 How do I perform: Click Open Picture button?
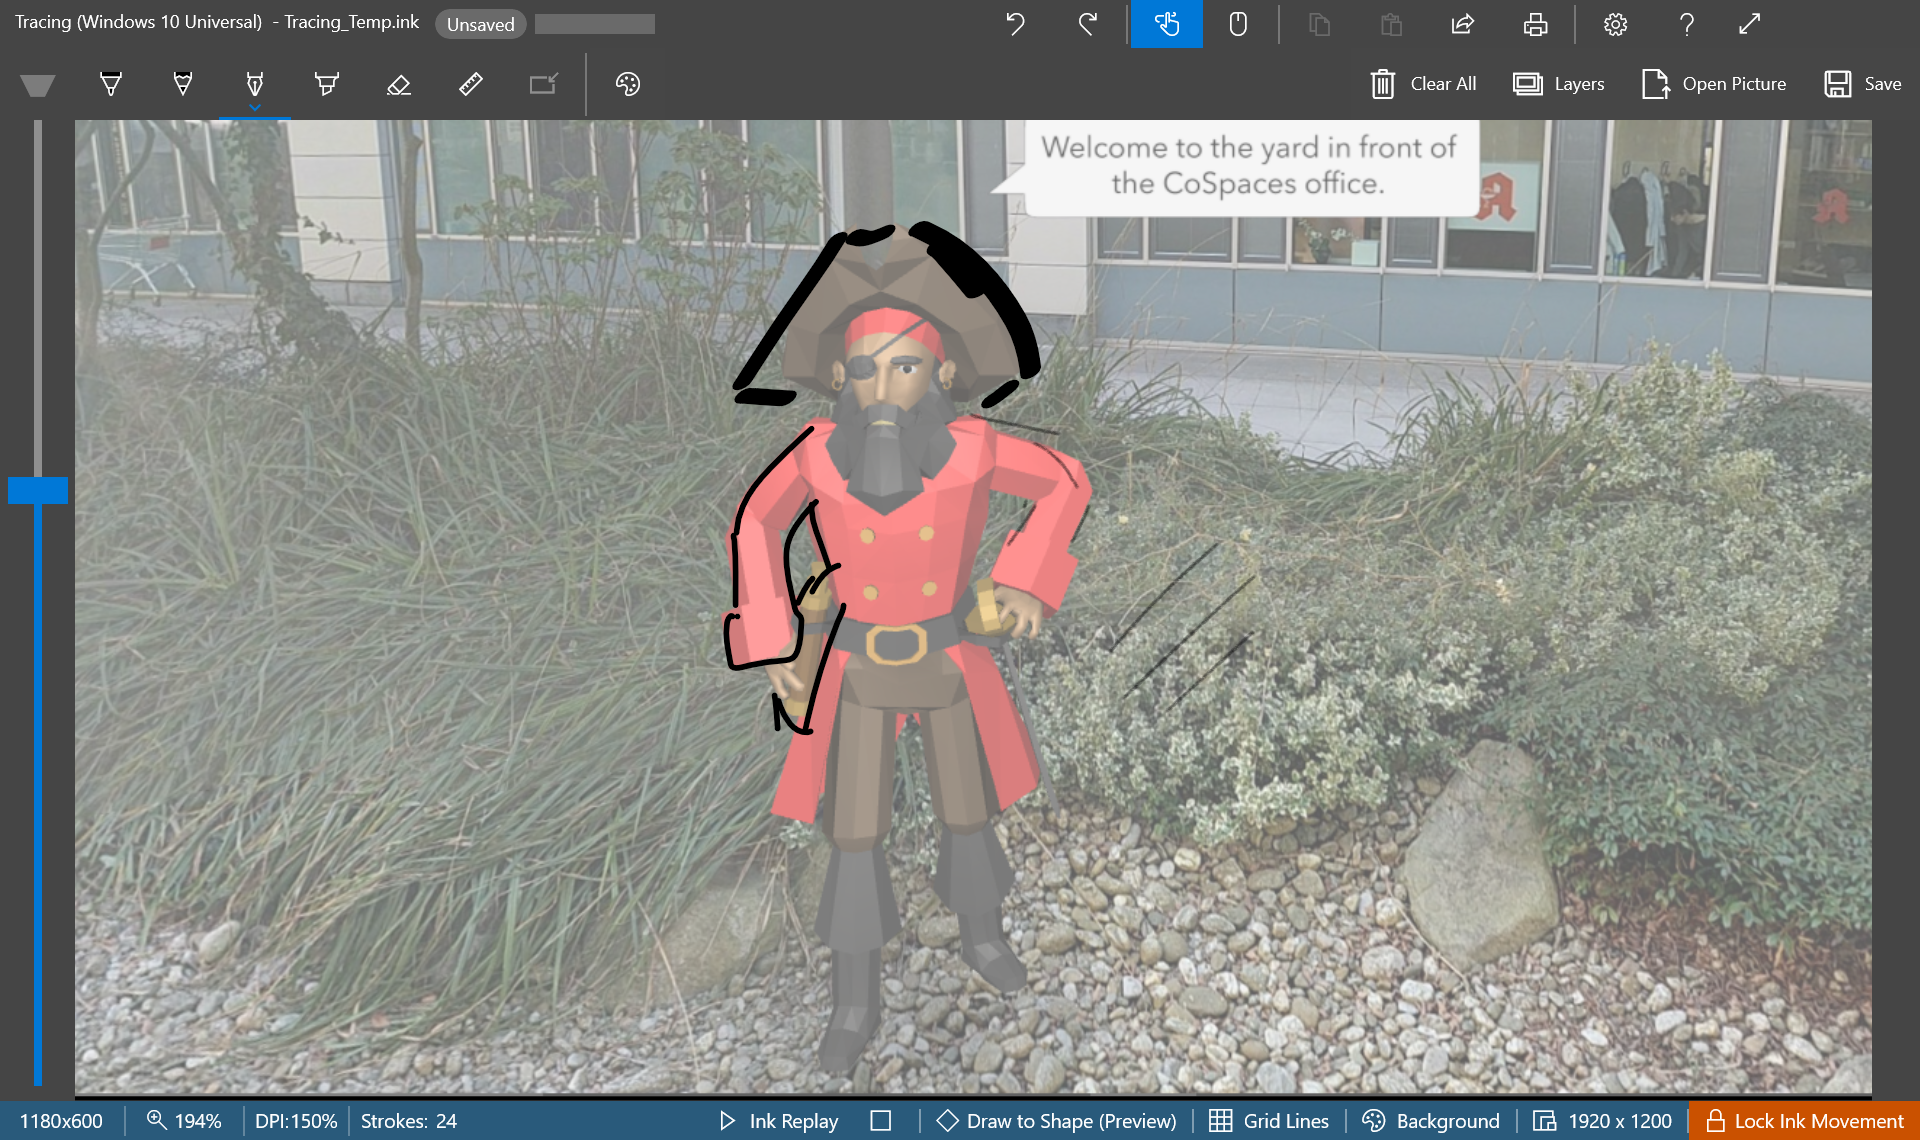[1714, 84]
